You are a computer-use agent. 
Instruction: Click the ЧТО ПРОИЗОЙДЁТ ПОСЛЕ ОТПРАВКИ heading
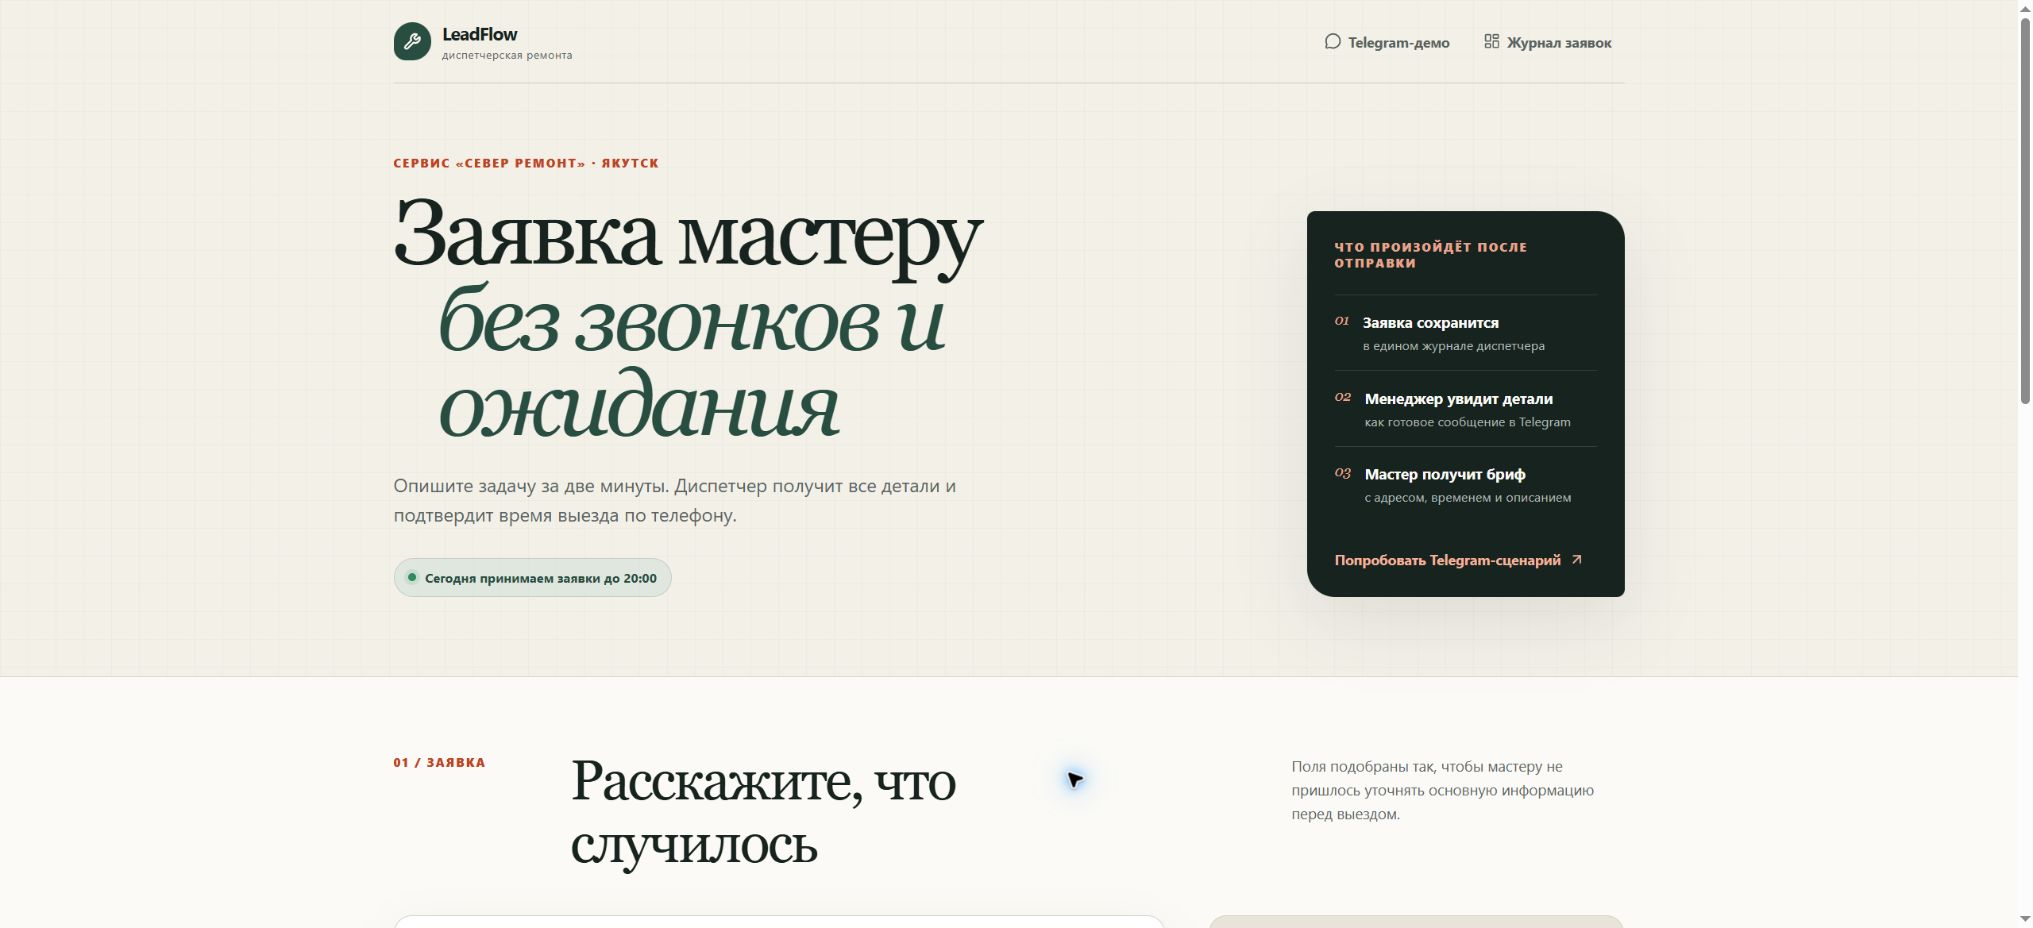click(1430, 255)
